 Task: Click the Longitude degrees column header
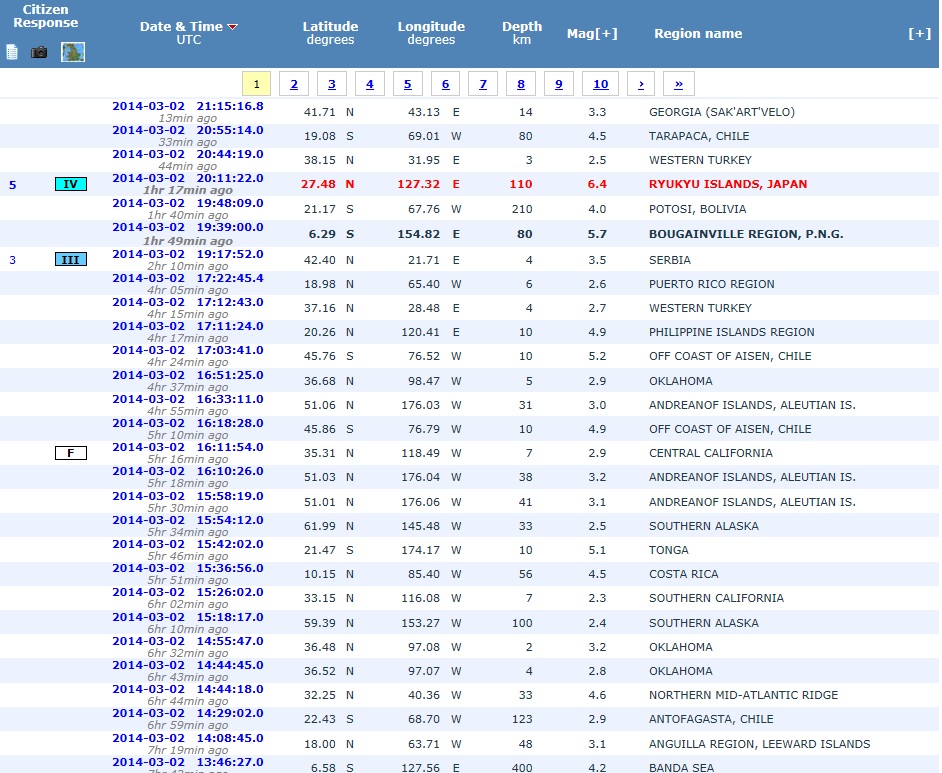point(431,33)
